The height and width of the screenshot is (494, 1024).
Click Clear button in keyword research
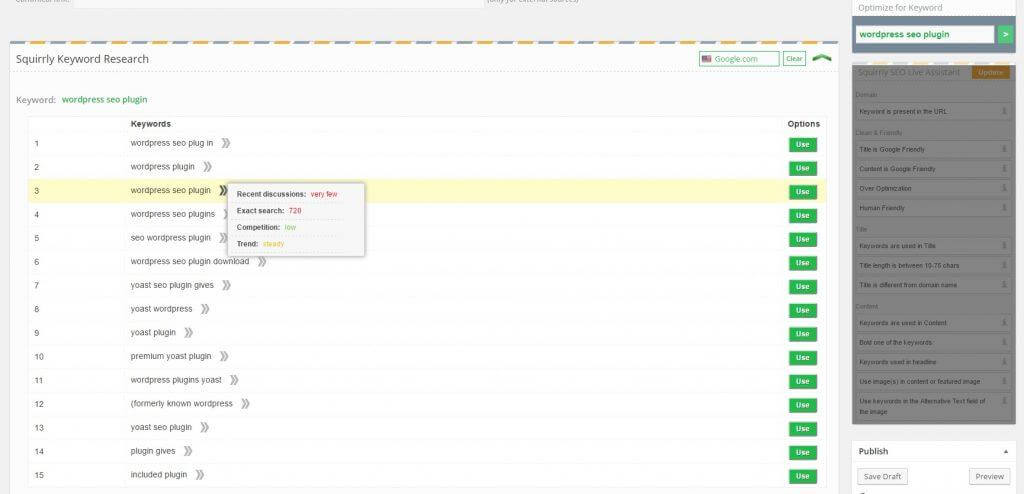794,59
